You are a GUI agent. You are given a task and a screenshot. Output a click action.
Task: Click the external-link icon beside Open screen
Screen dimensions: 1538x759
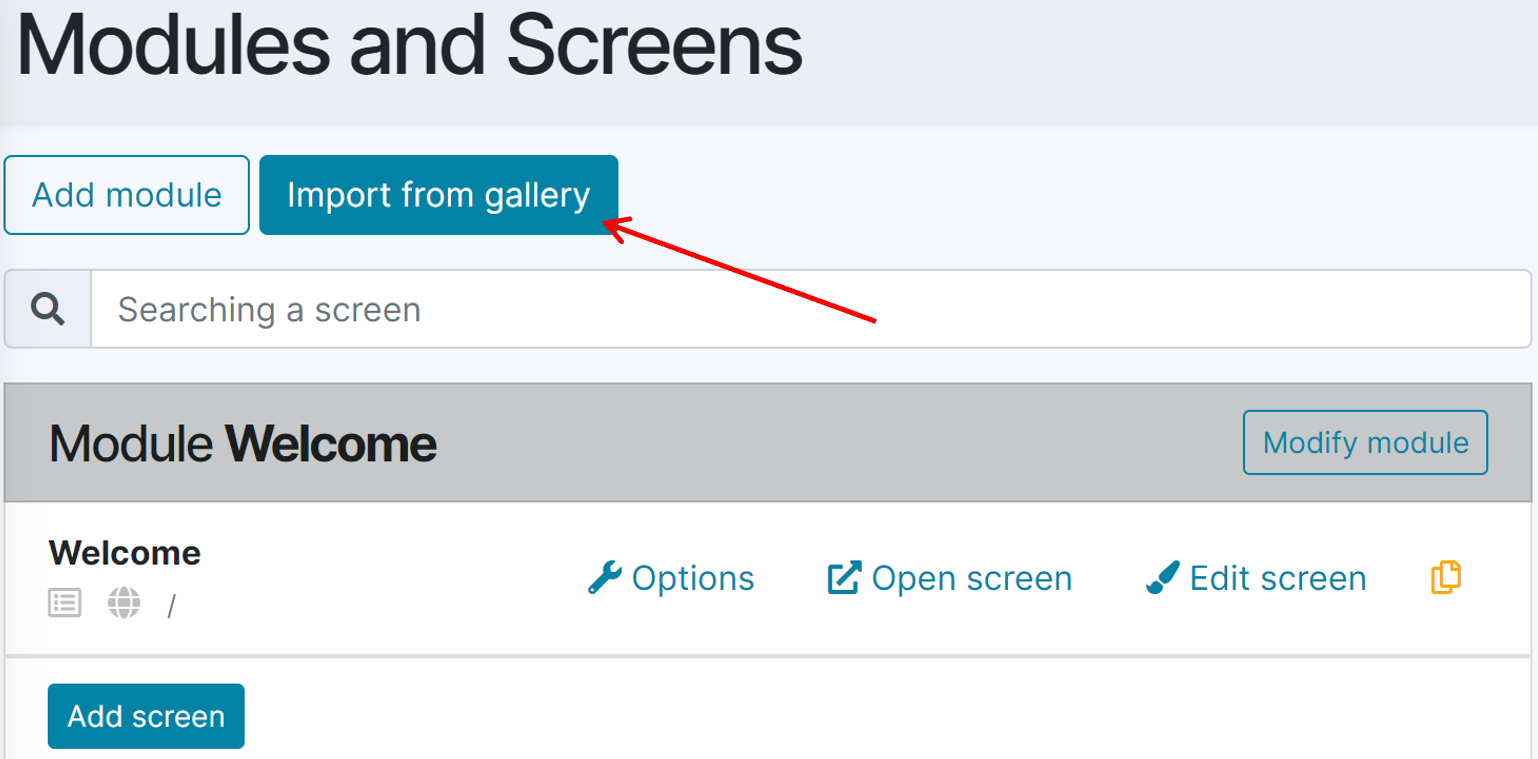[x=844, y=578]
